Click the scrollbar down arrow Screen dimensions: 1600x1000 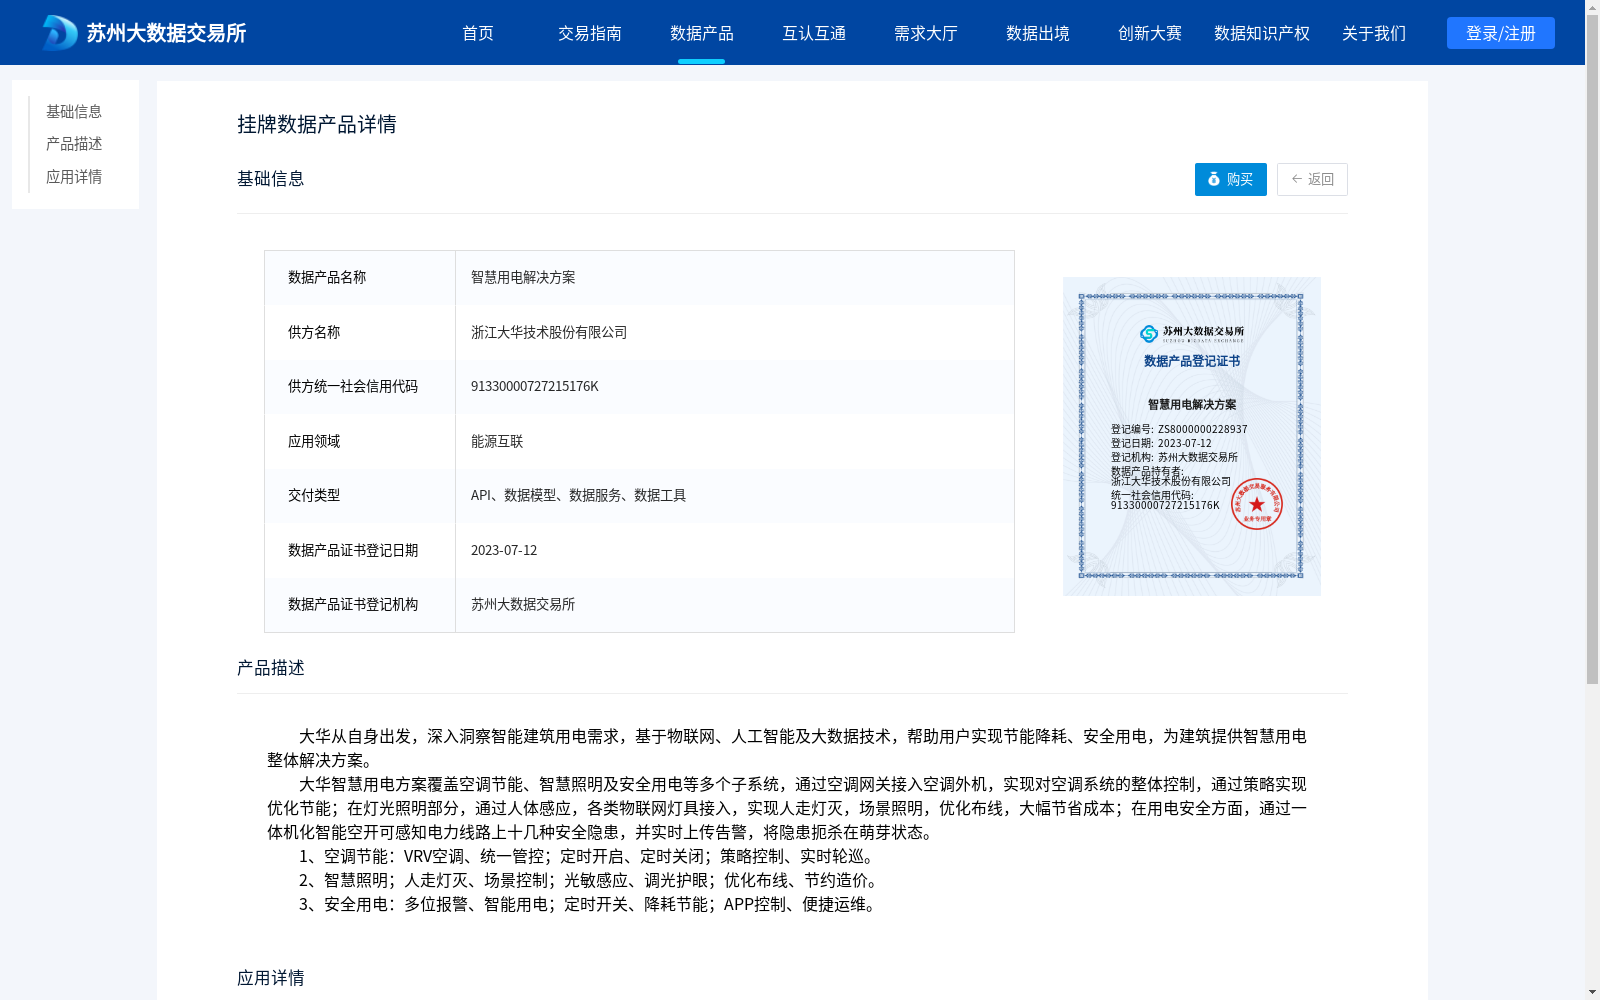pos(1592,992)
